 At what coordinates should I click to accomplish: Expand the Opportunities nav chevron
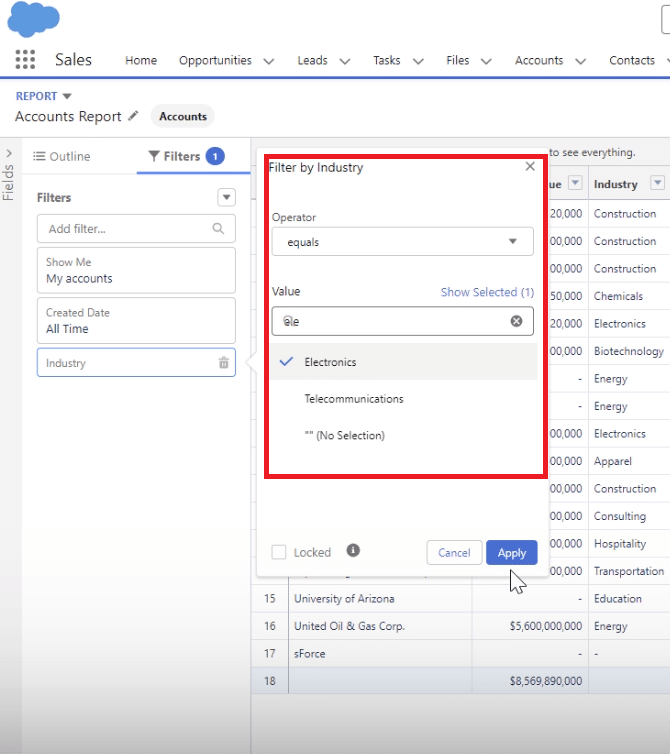pyautogui.click(x=268, y=61)
